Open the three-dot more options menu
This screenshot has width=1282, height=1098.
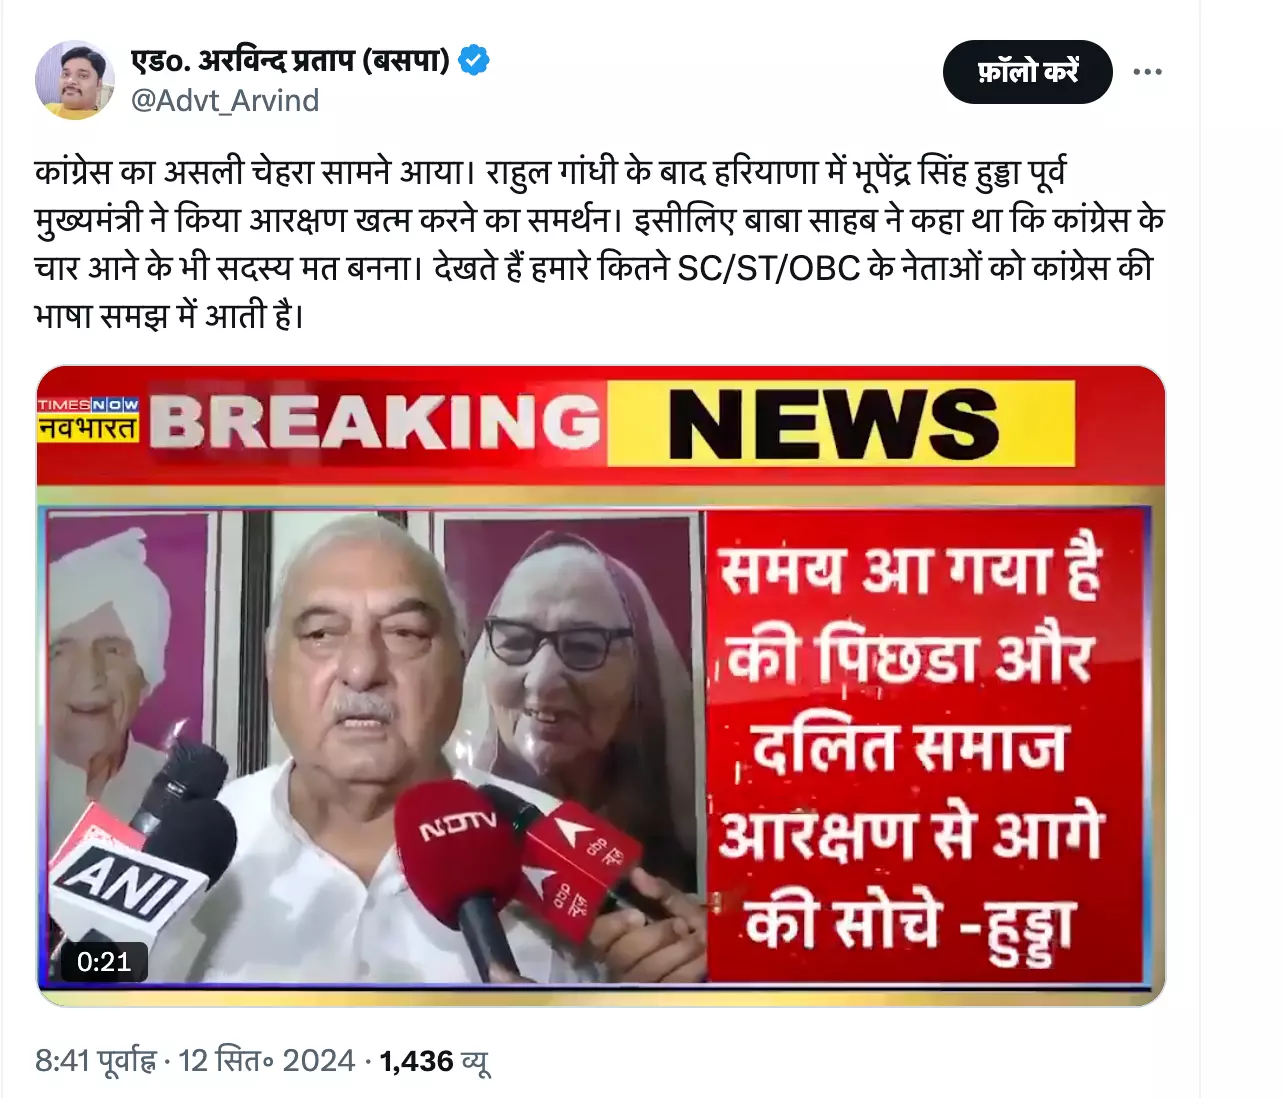tap(1147, 72)
